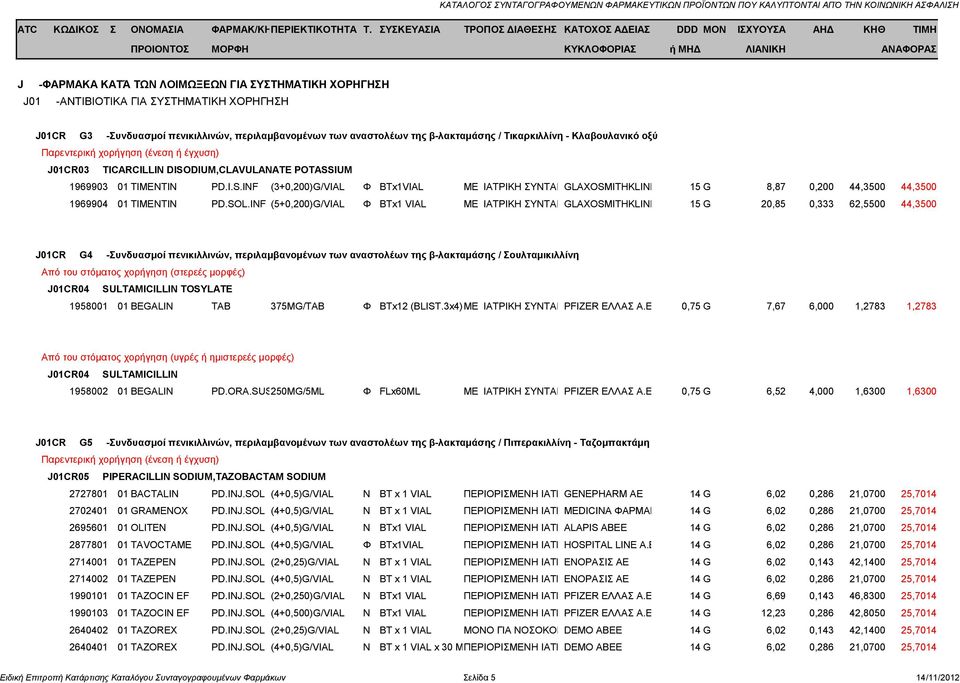The width and height of the screenshot is (960, 683).
Task: Select product code 1958002
Action: tap(88, 391)
